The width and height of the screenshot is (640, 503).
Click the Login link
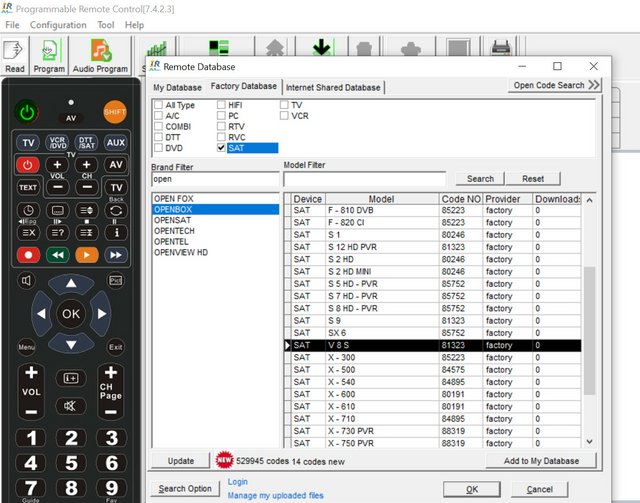coord(238,482)
